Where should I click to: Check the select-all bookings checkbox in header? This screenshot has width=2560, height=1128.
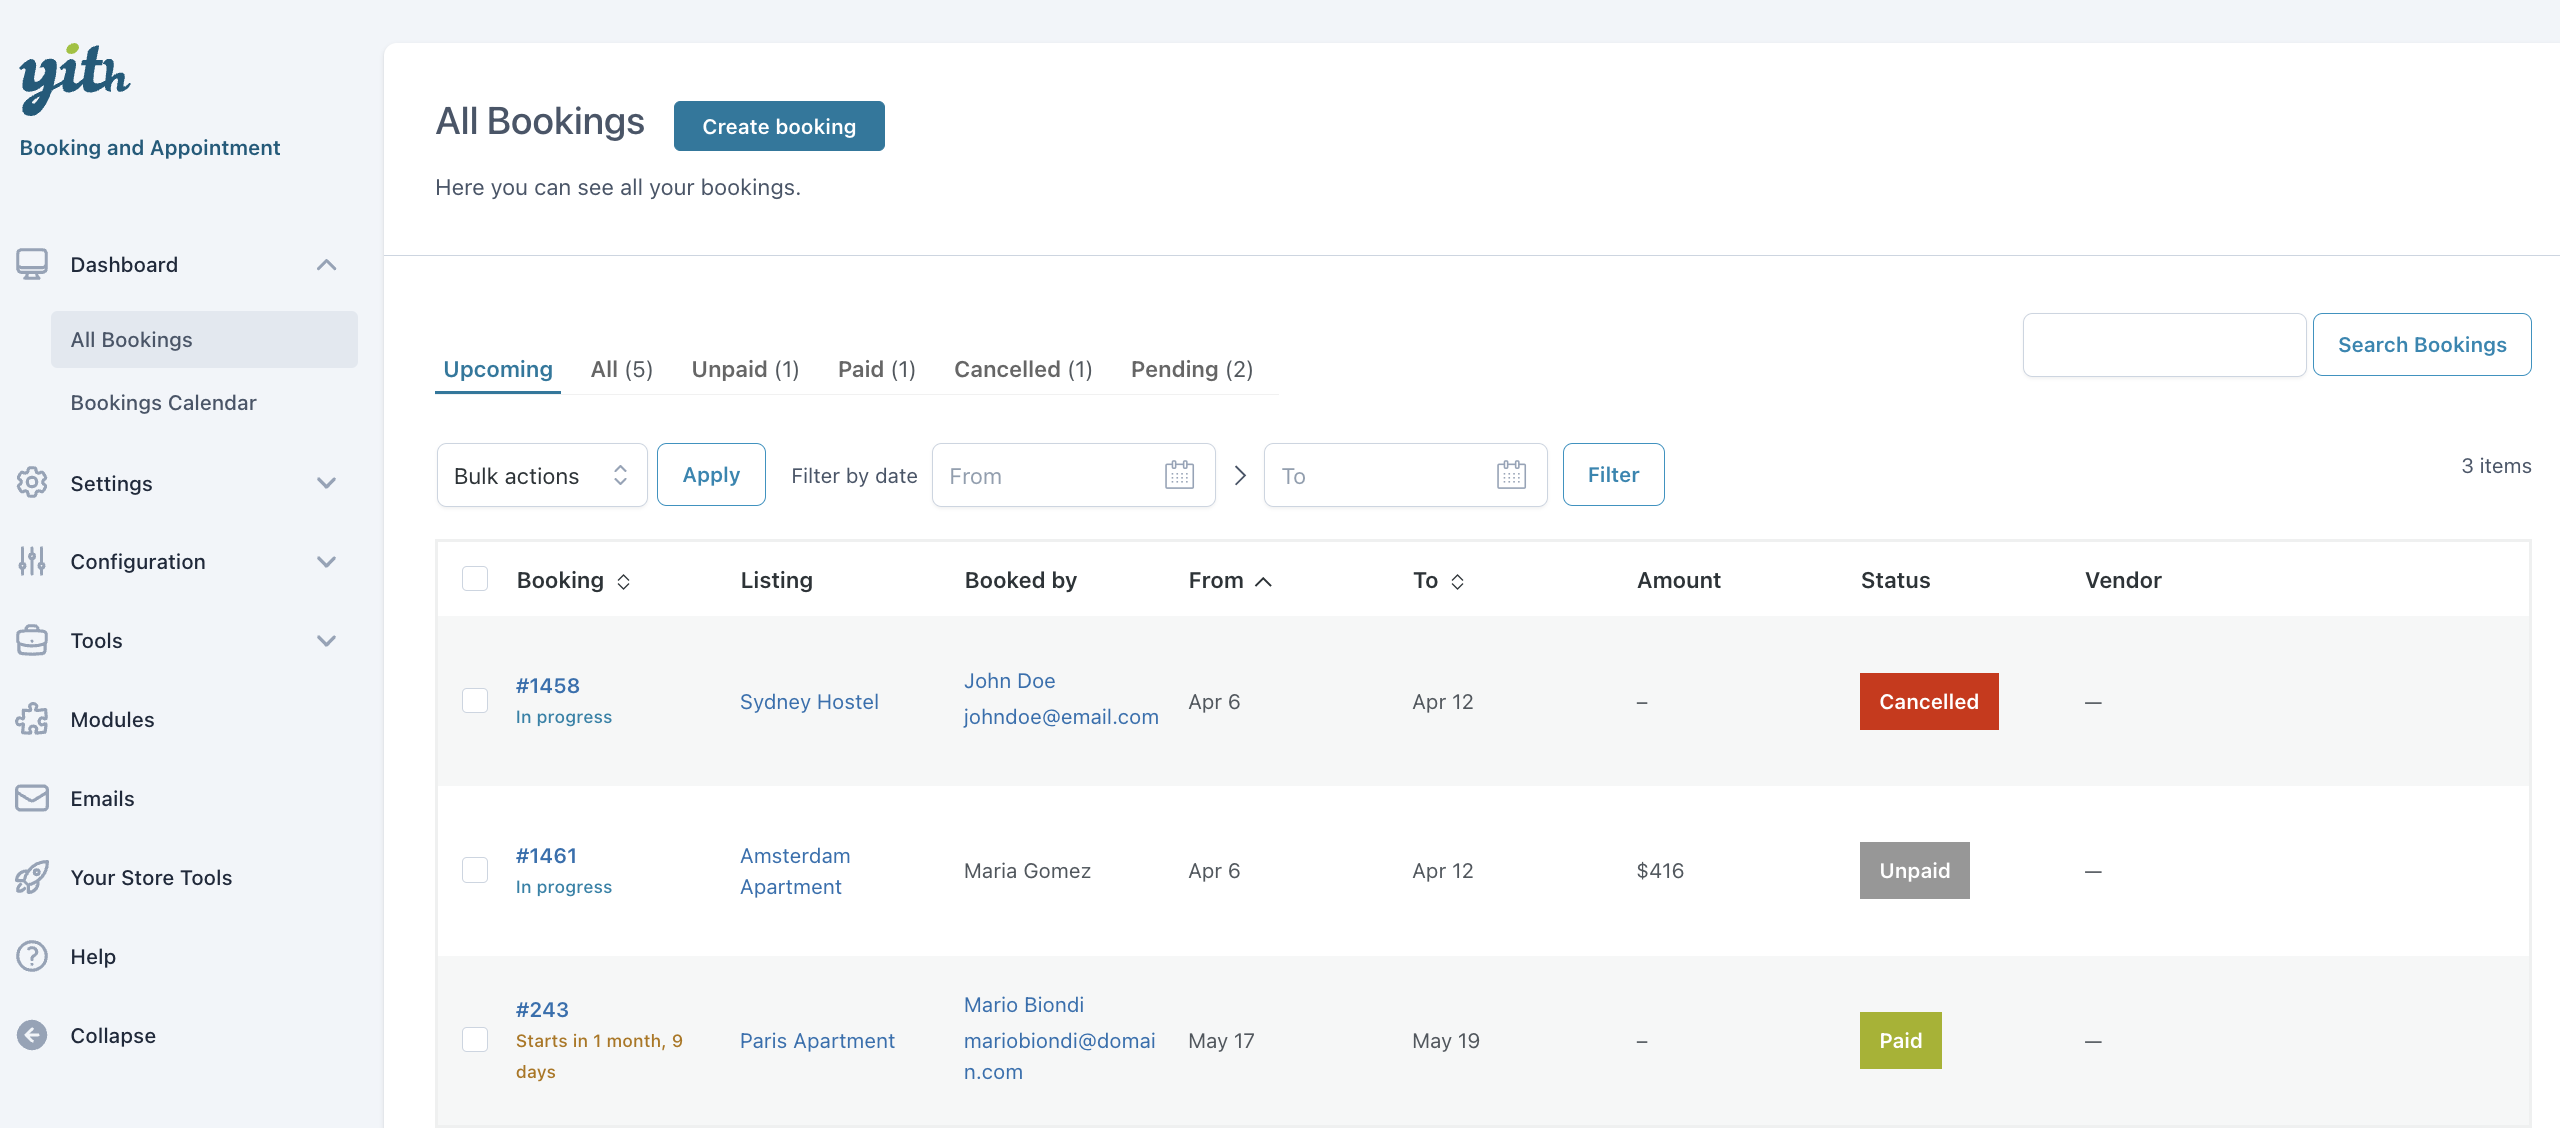tap(475, 580)
